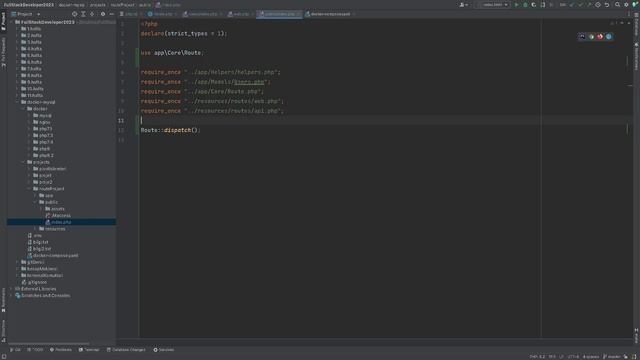Click the collapse all icon in Project panel
This screenshot has height=360, width=640.
(92, 14)
